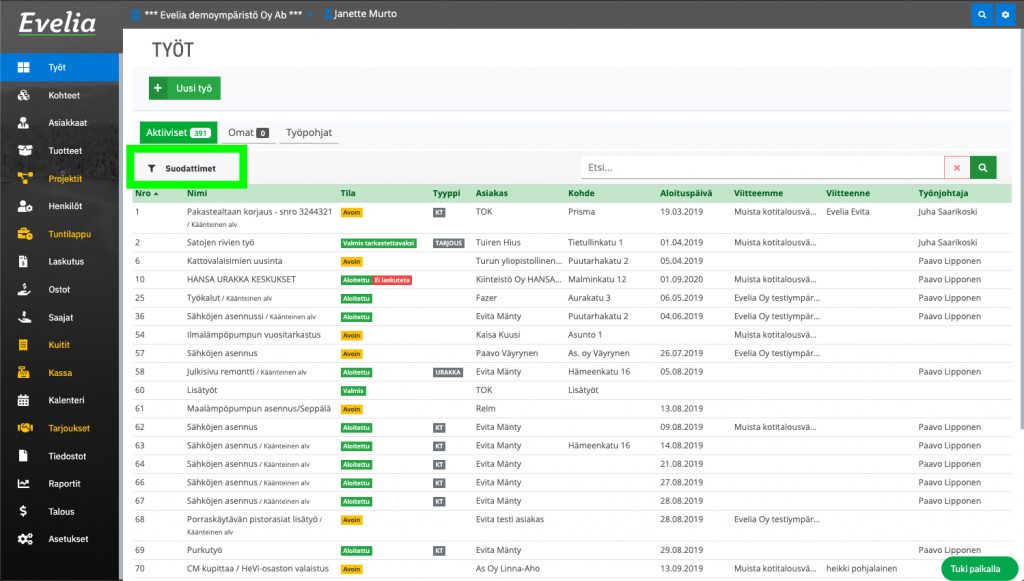Viewport: 1024px width, 581px height.
Task: Open Kassa register icon
Action: coord(24,373)
